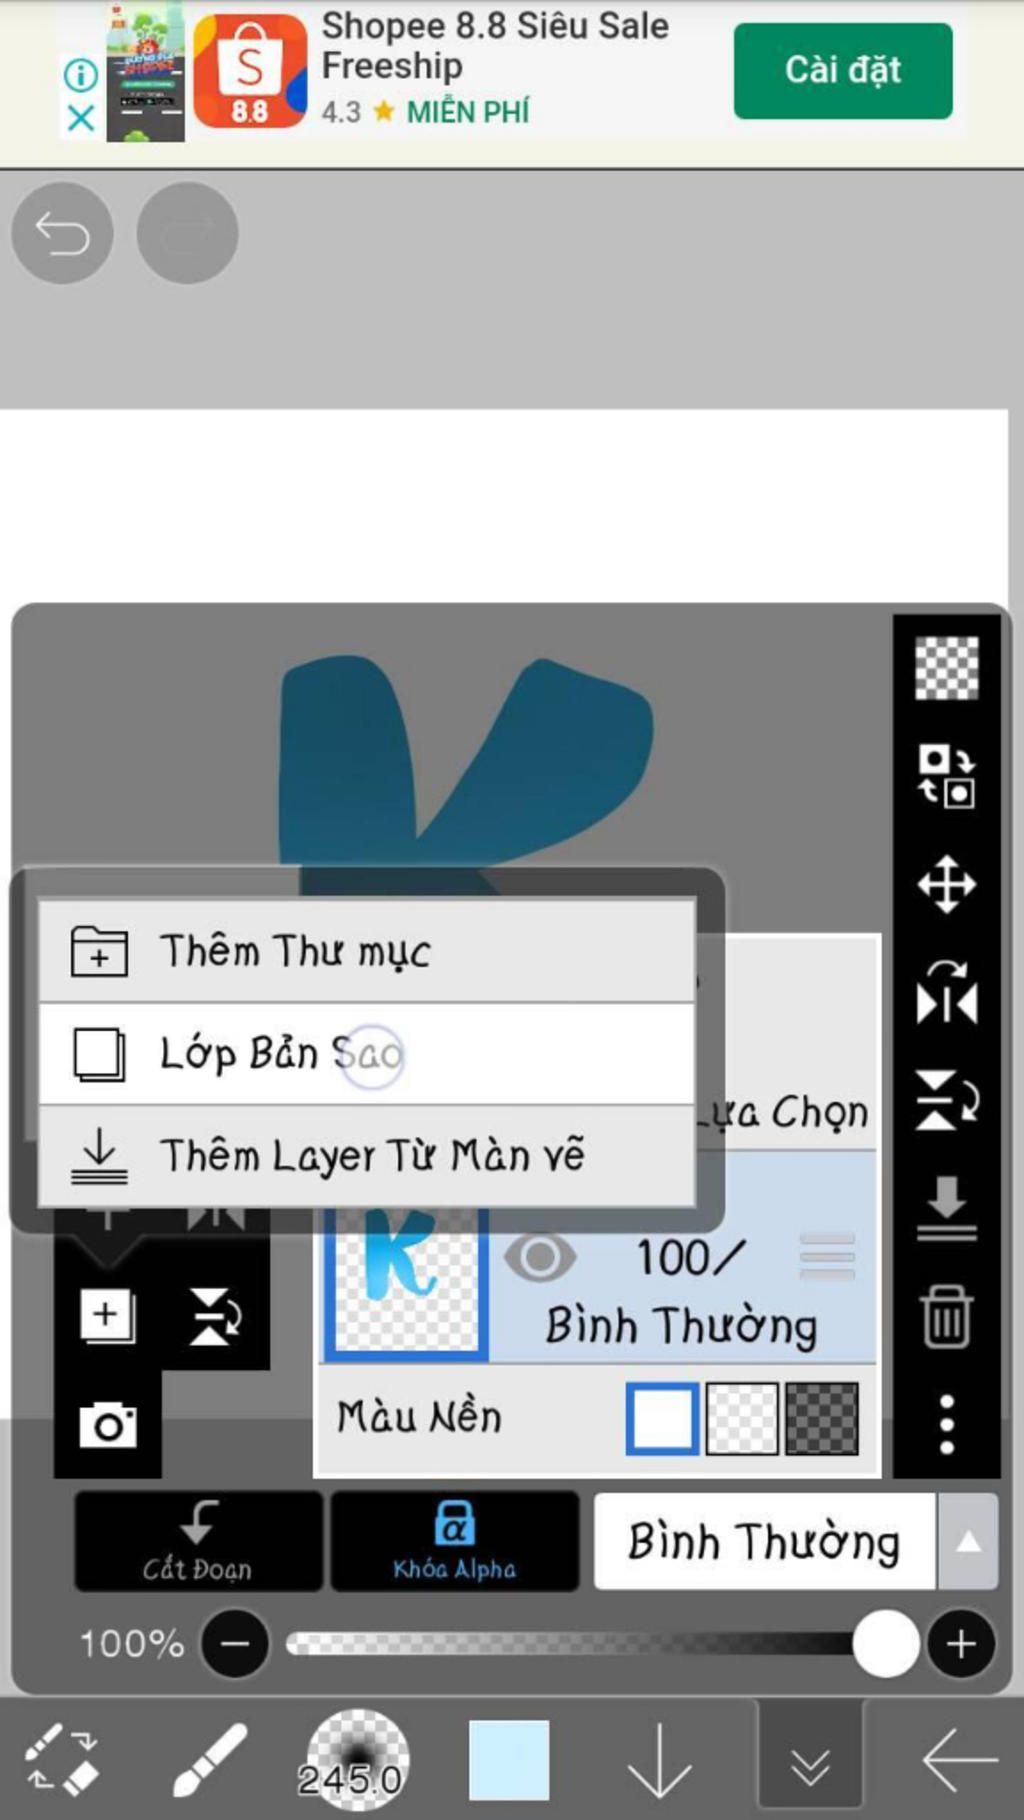Screen dimensions: 1024x1820
Task: Click the merge layer down arrow icon
Action: [946, 1208]
